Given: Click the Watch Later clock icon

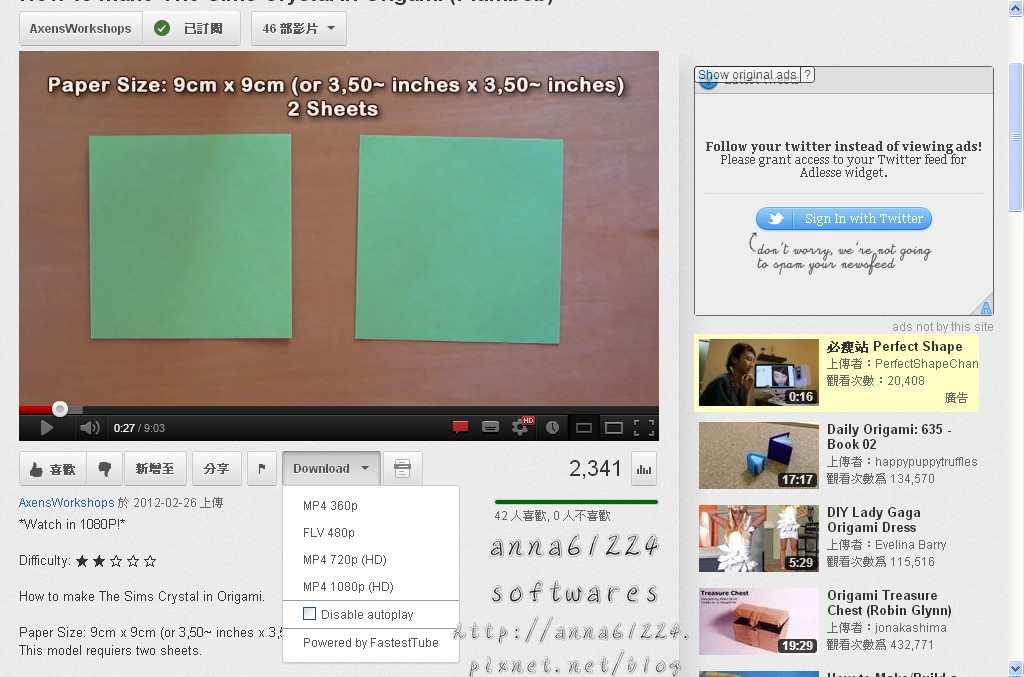Looking at the screenshot, I should (x=552, y=428).
